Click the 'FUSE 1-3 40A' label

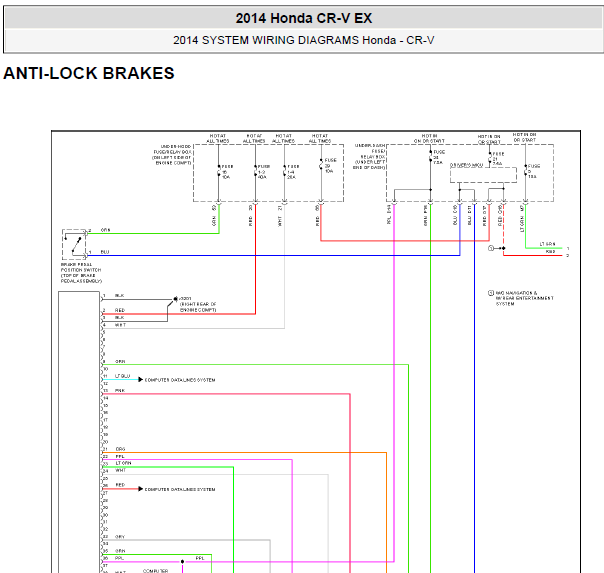[x=263, y=172]
